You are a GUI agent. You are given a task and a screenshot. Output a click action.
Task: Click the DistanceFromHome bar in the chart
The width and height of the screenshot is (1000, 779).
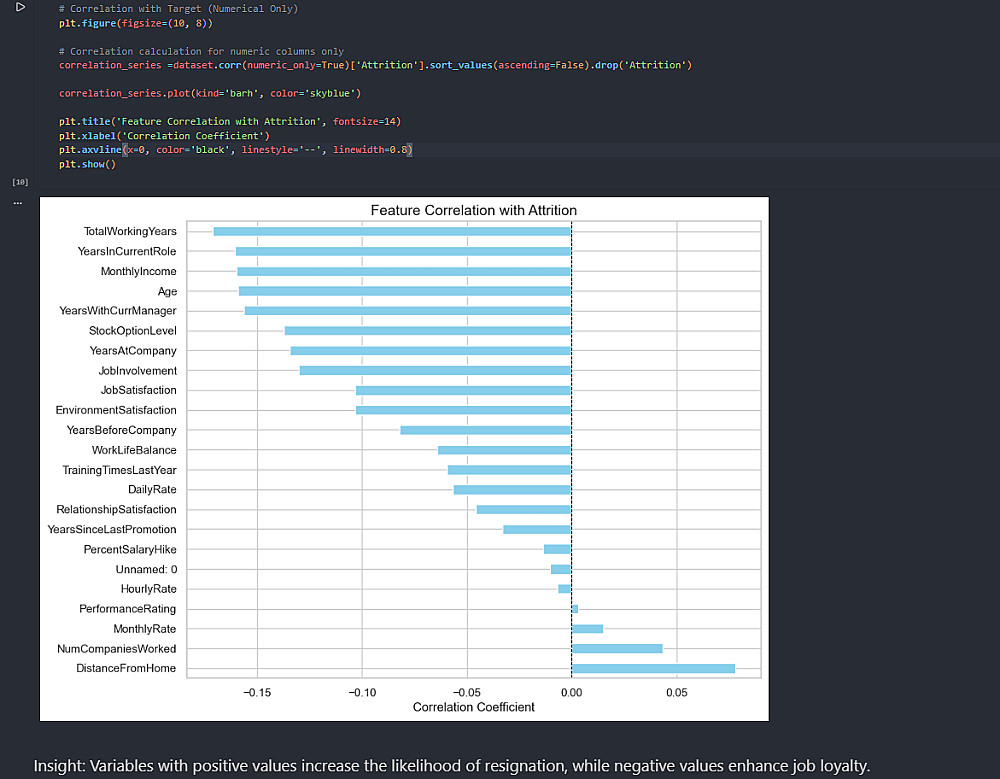click(652, 669)
